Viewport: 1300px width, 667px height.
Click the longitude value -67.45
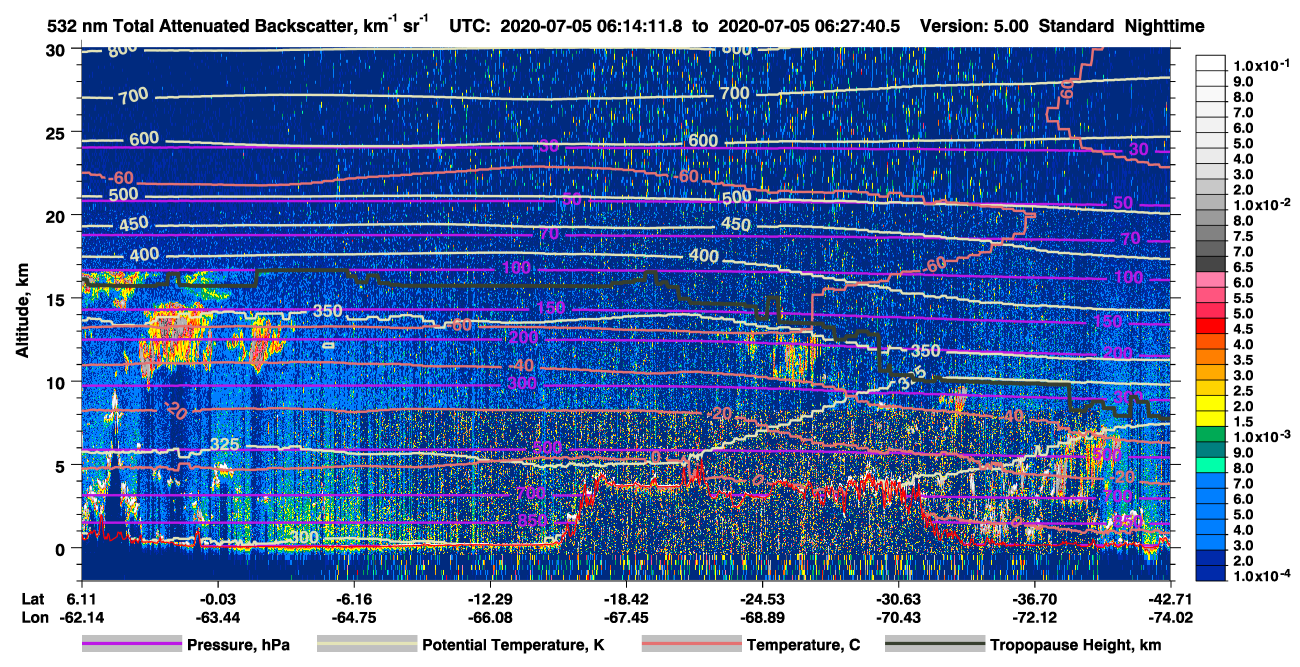point(626,617)
